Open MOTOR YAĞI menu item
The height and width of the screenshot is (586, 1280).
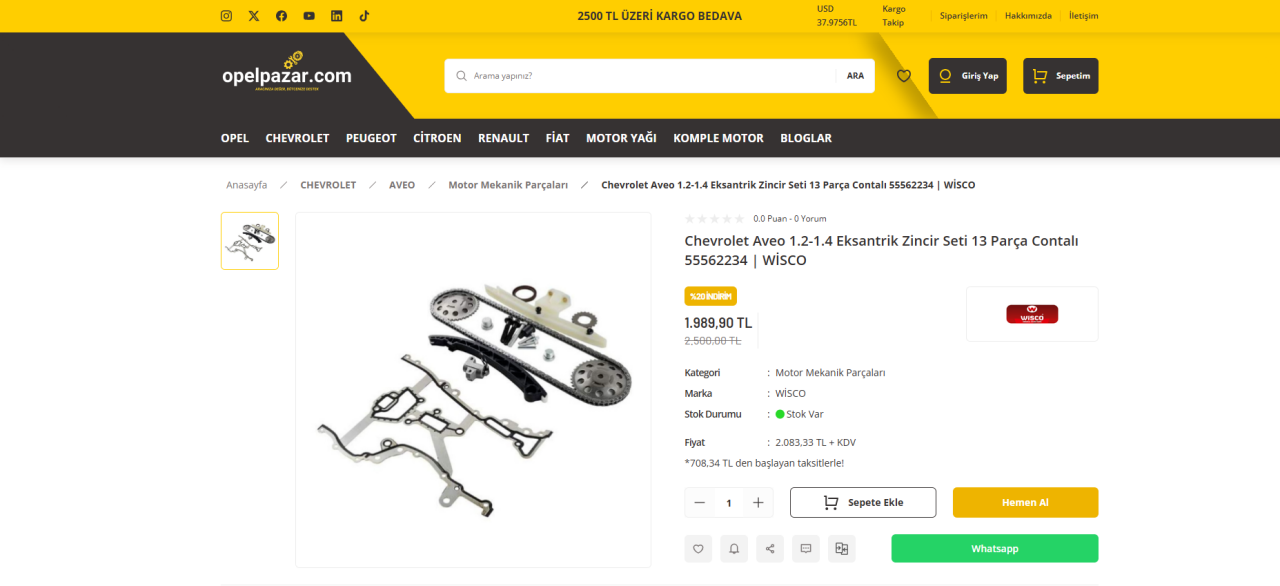(621, 138)
